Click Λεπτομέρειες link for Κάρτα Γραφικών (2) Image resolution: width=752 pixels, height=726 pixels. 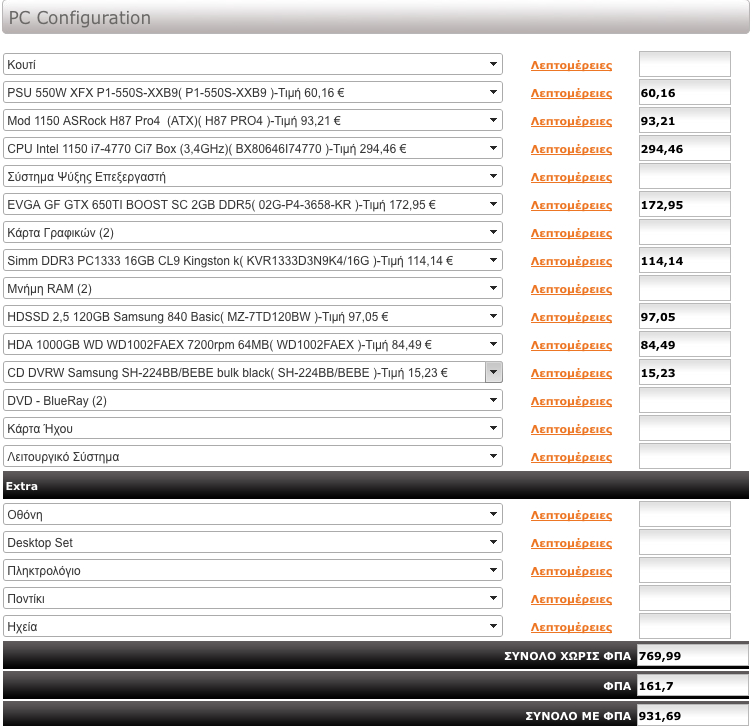tap(571, 233)
